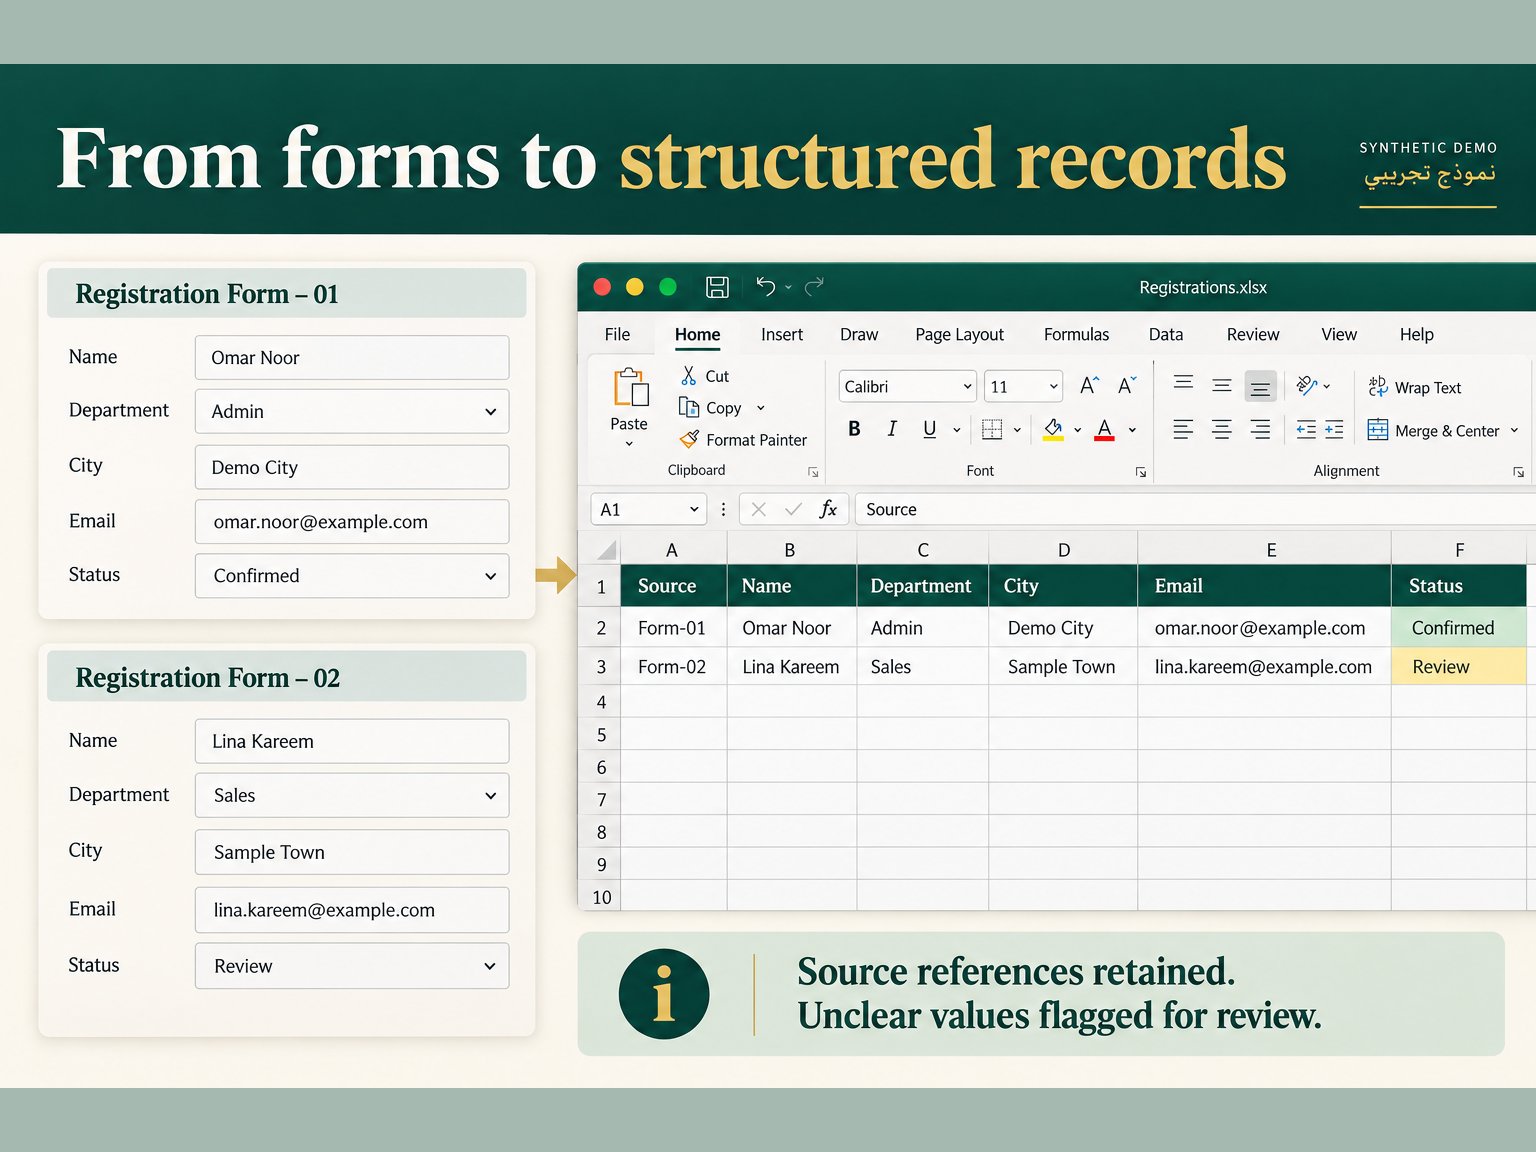Screen dimensions: 1536x1152
Task: Click the center horizontal alignment icon
Action: pos(1222,430)
